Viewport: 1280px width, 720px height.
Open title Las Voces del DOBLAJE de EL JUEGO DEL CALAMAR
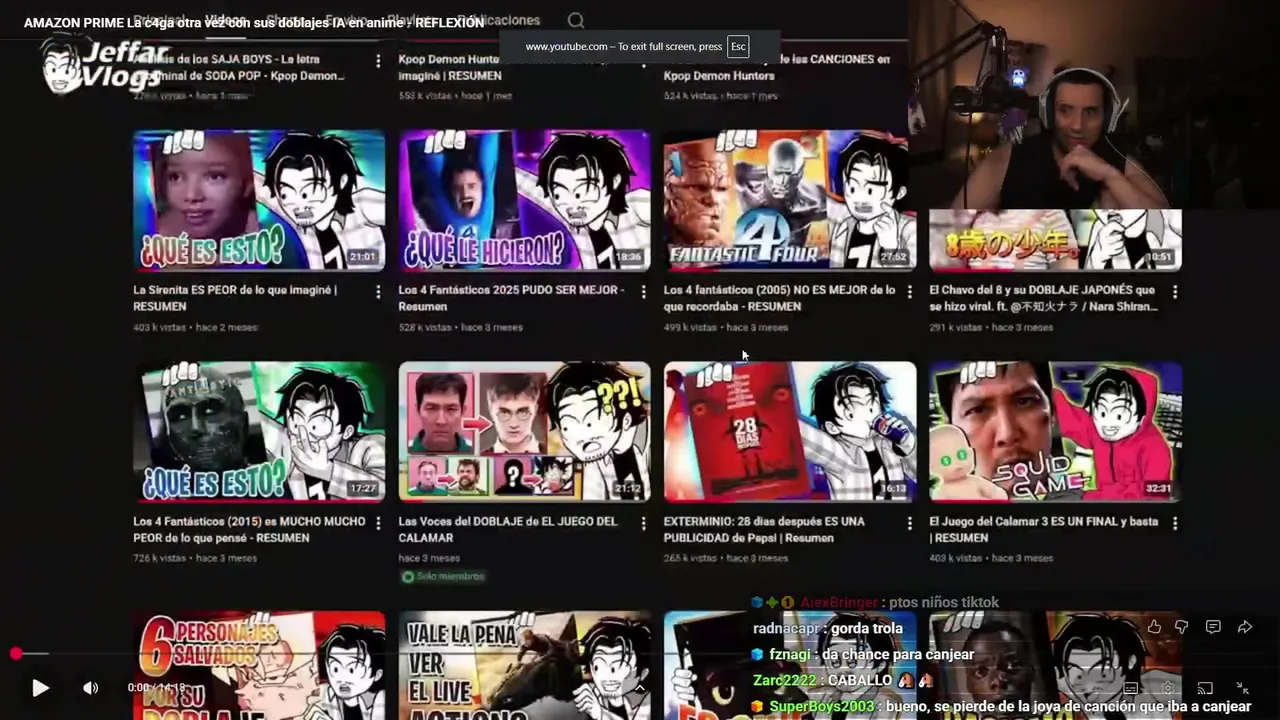coord(508,529)
